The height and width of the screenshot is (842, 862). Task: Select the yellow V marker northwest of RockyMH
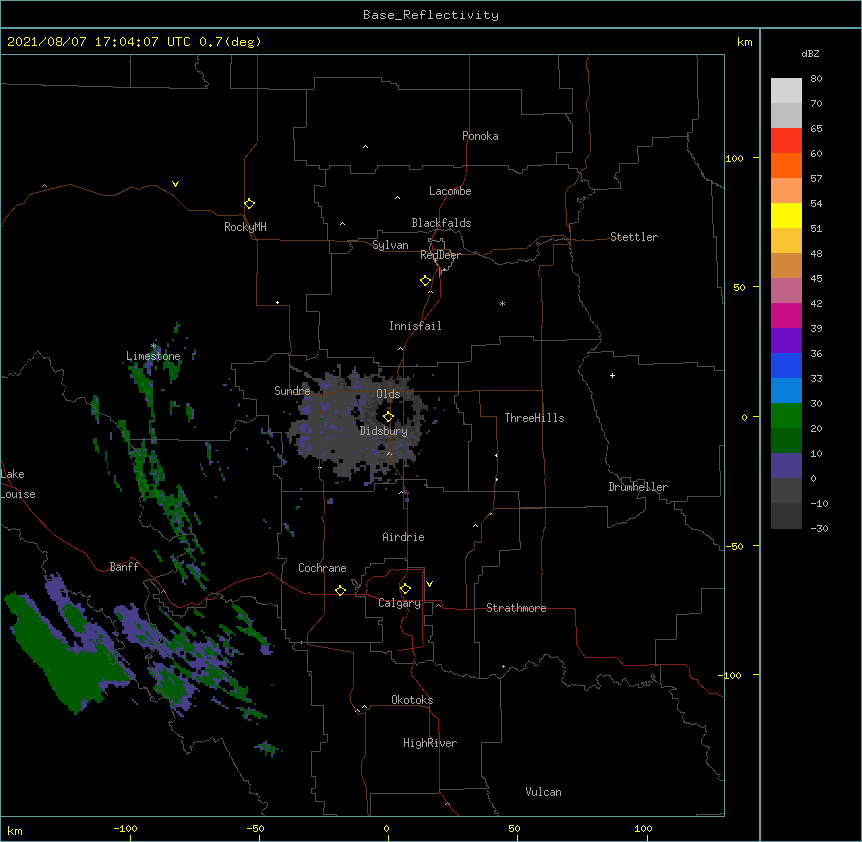click(175, 184)
